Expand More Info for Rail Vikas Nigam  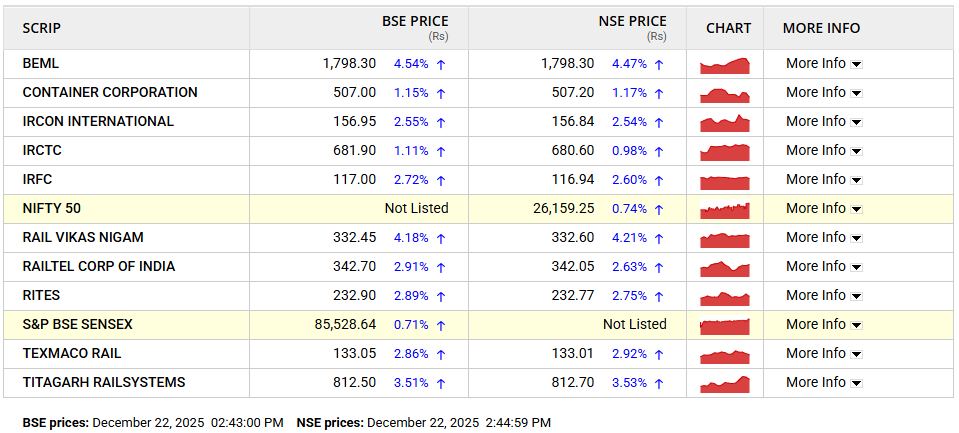(824, 237)
